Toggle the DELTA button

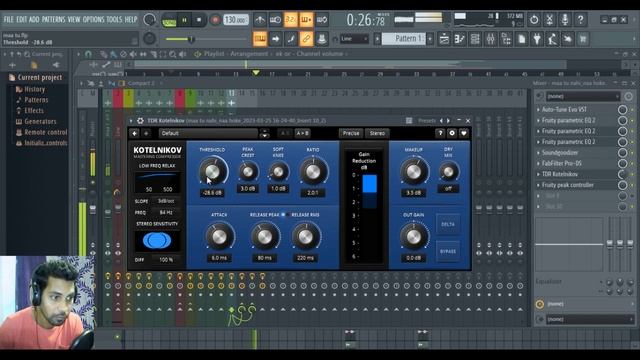coord(448,224)
